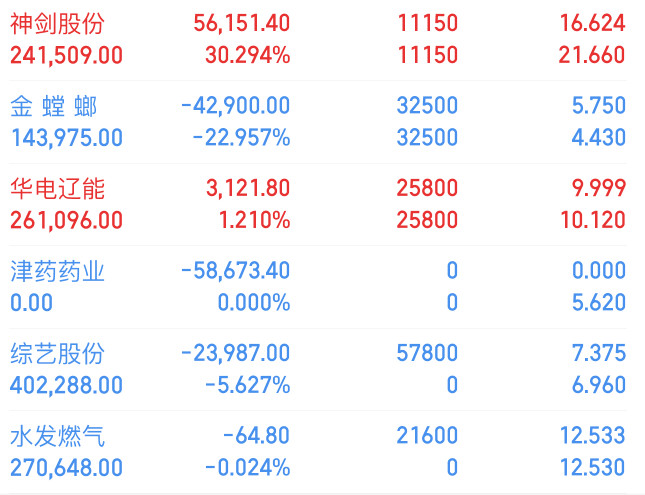Screen dimensions: 645x495
Task: Select the 水发燃气 stock entry
Action: click(57, 437)
